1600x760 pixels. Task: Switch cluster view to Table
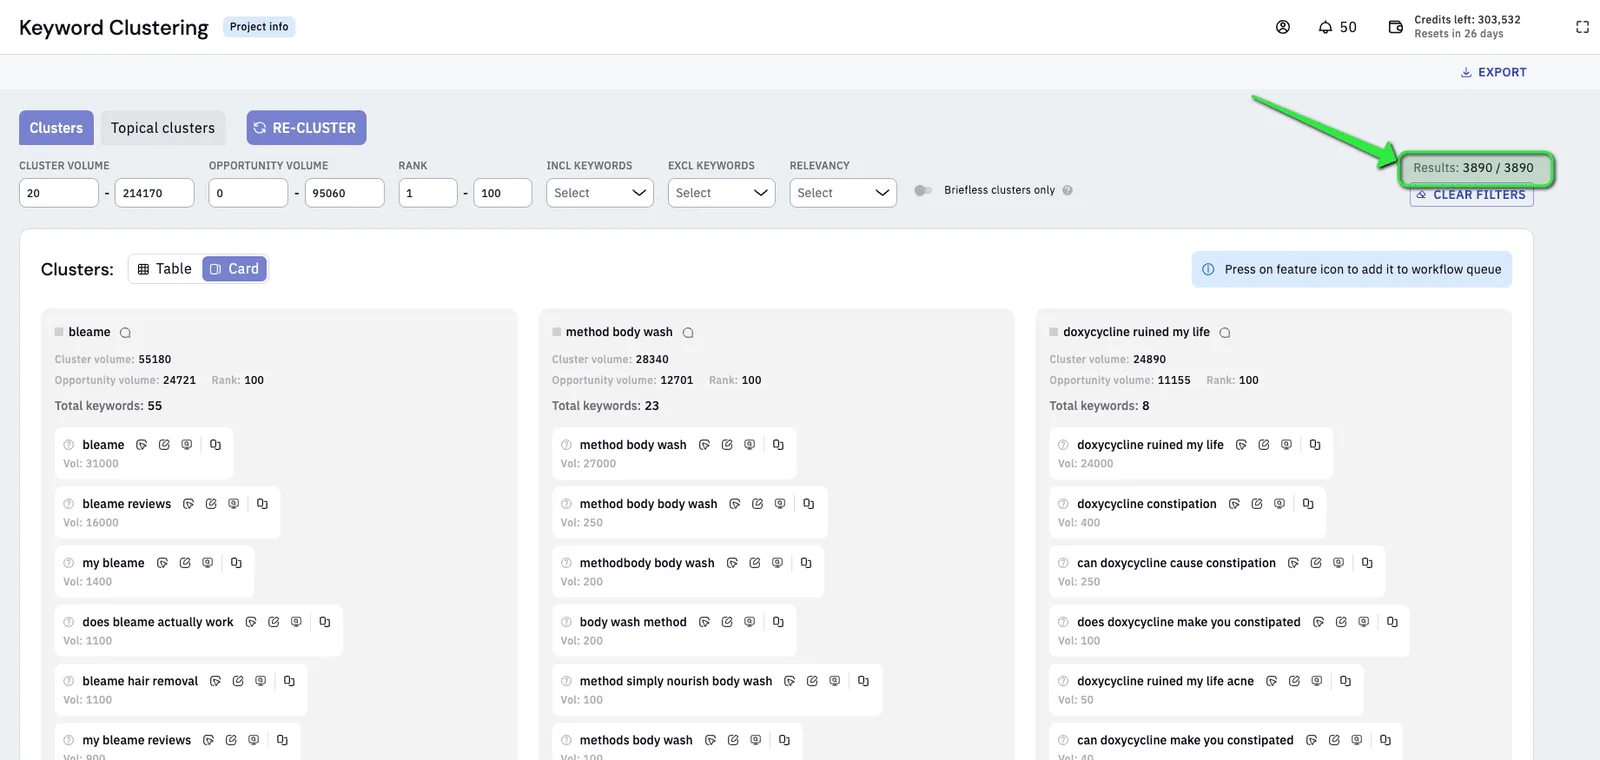pyautogui.click(x=165, y=269)
